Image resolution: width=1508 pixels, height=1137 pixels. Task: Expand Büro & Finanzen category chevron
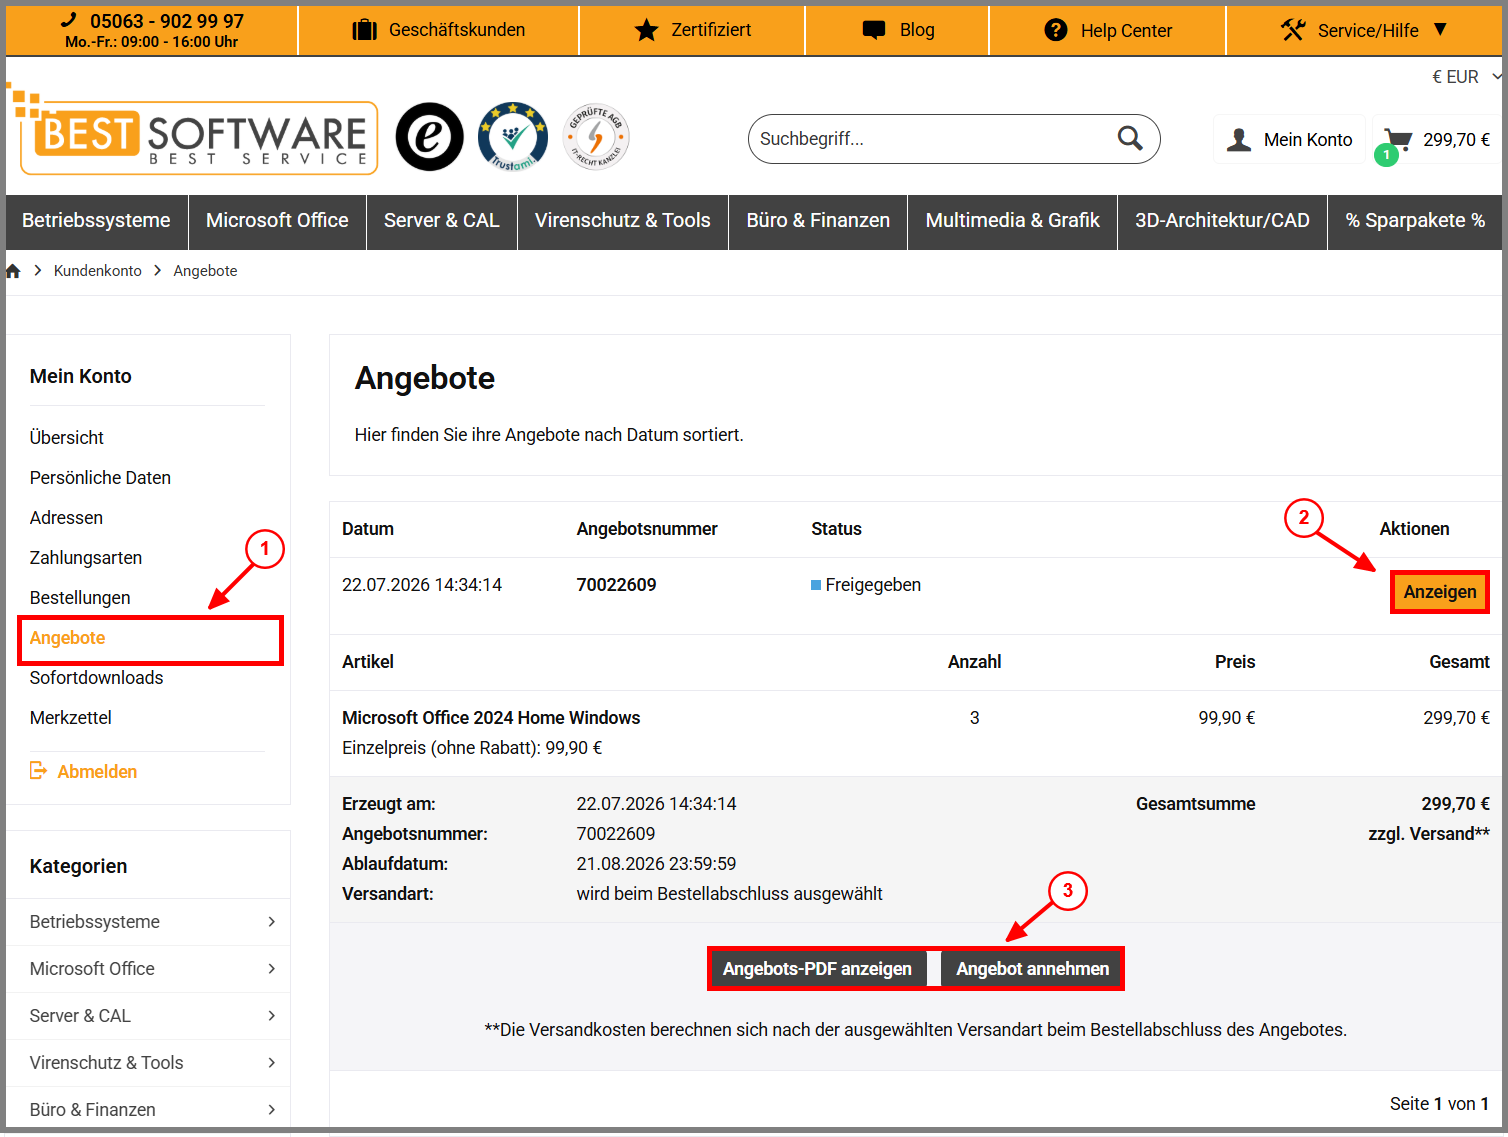click(x=271, y=1110)
